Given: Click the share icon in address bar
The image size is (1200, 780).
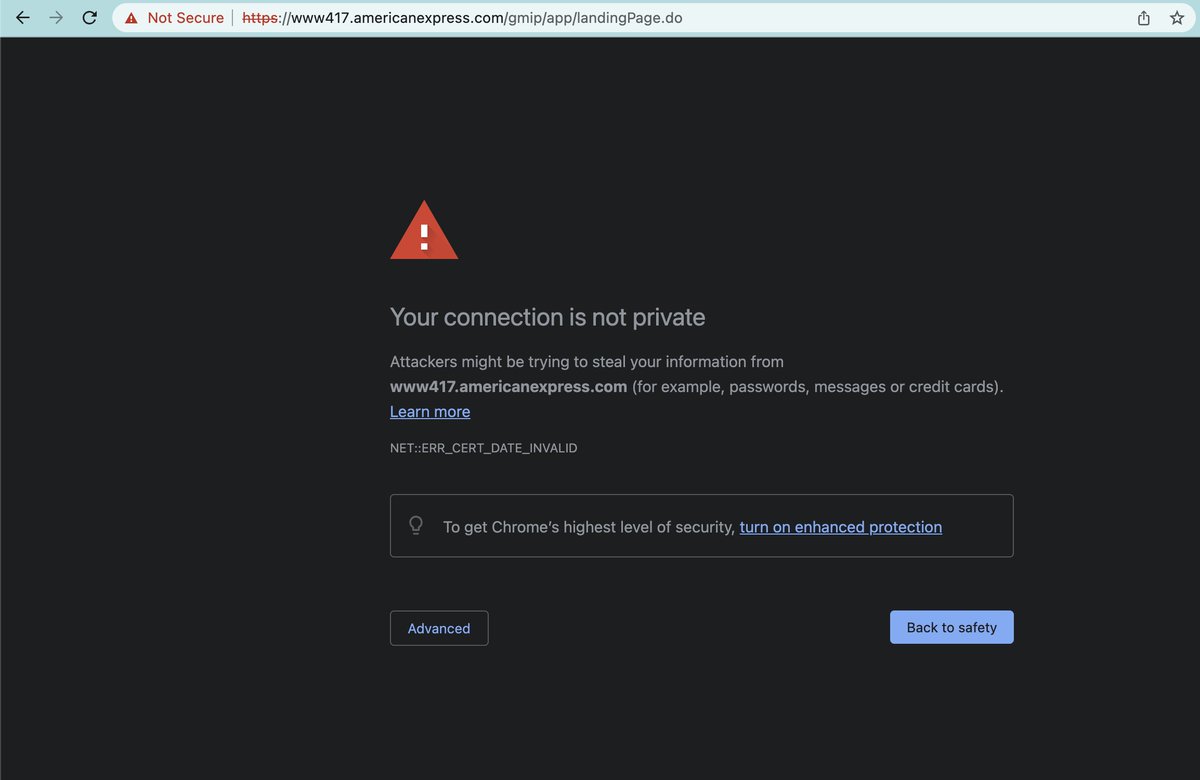Looking at the screenshot, I should tap(1144, 18).
